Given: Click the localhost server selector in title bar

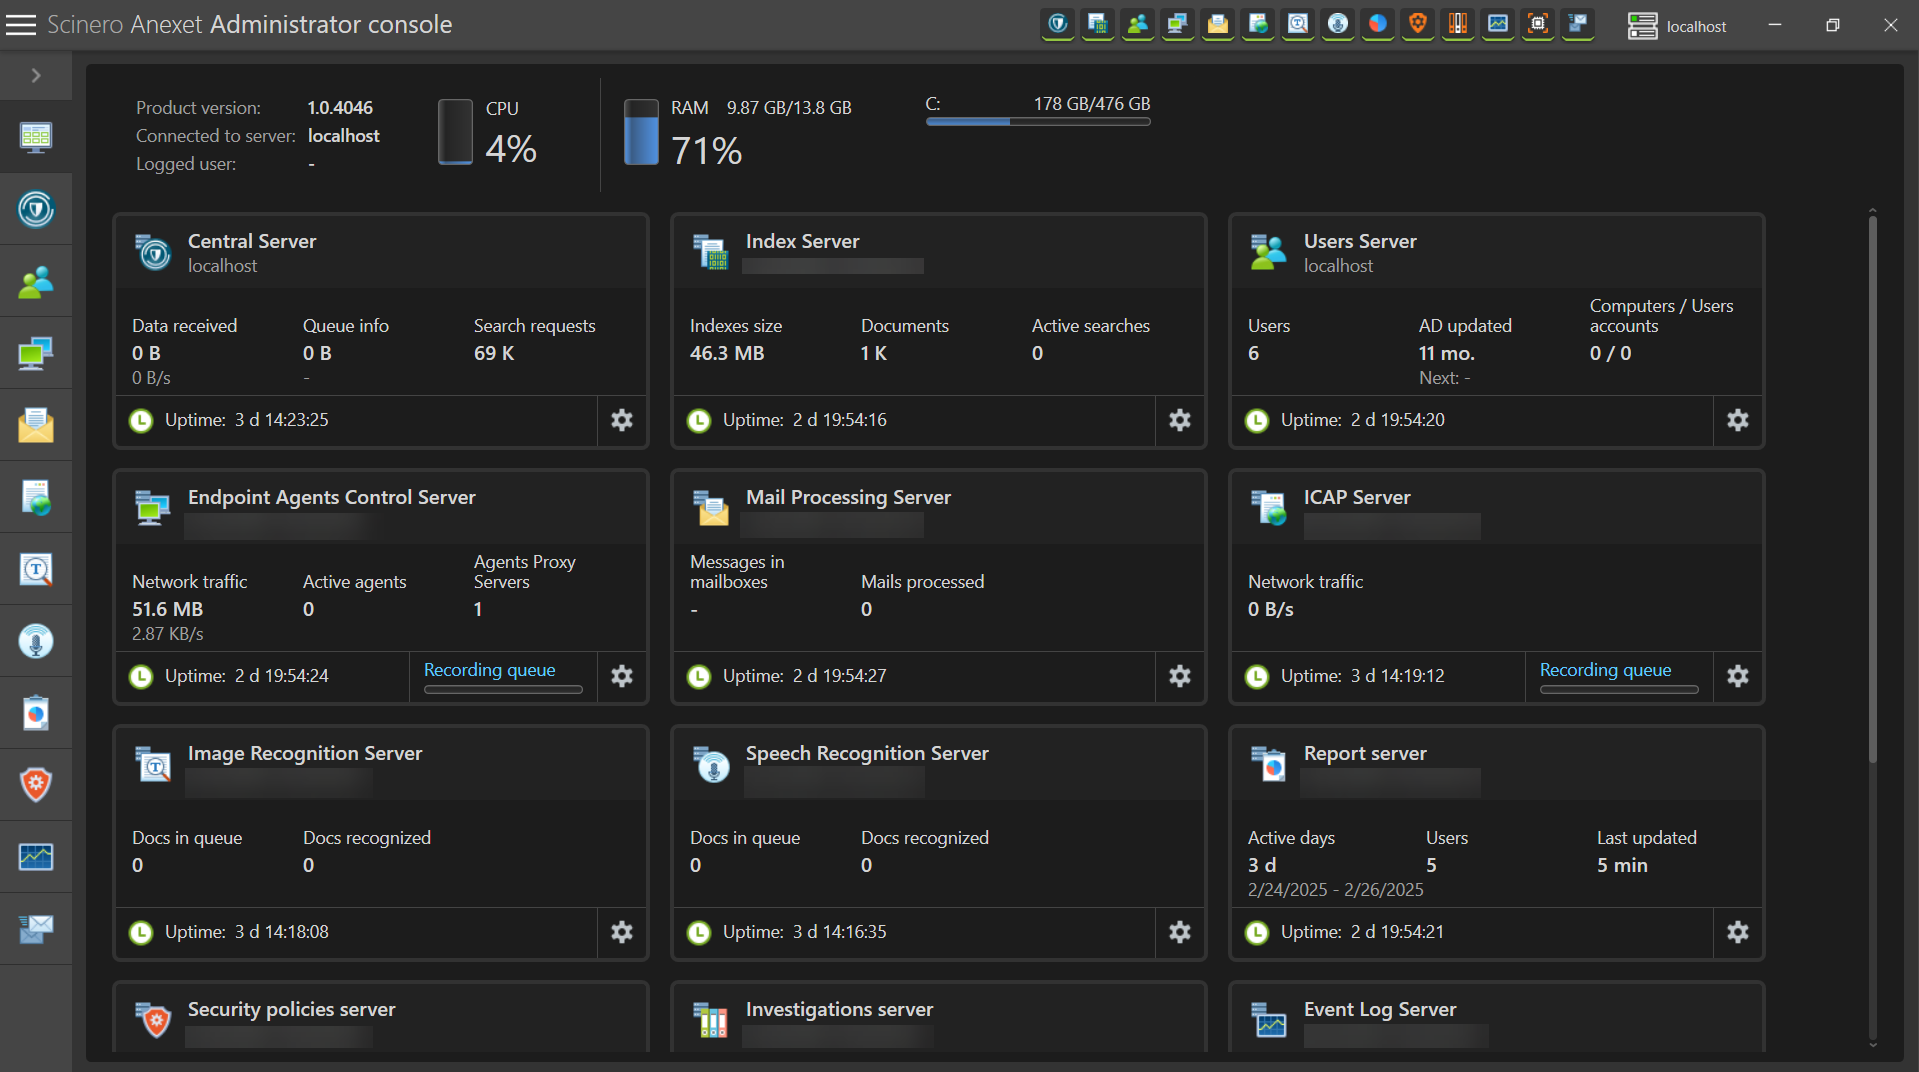Looking at the screenshot, I should point(1678,26).
